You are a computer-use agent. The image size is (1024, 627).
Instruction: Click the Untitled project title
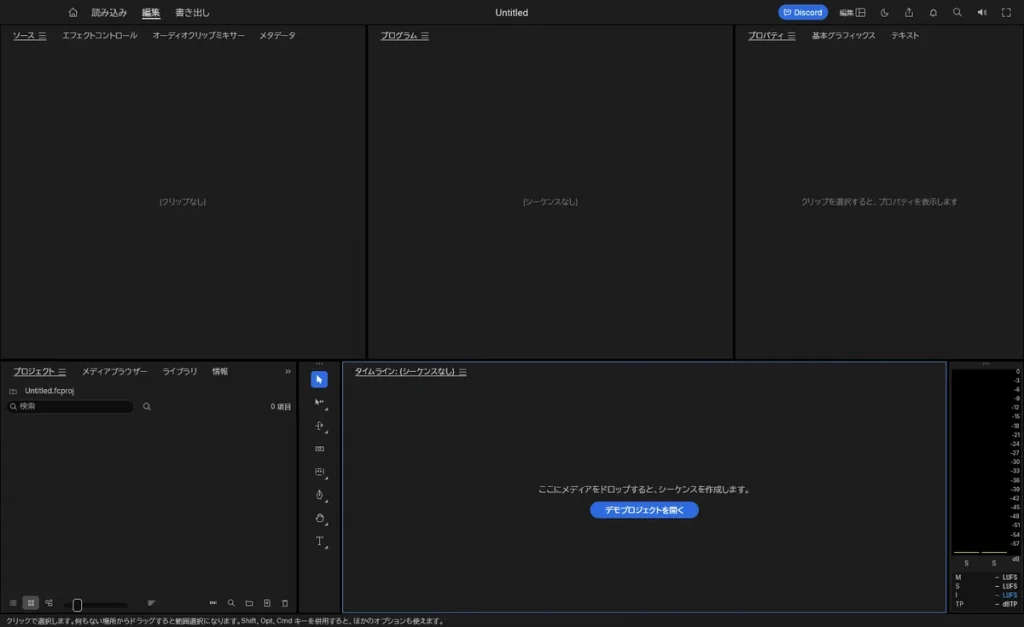pos(511,12)
